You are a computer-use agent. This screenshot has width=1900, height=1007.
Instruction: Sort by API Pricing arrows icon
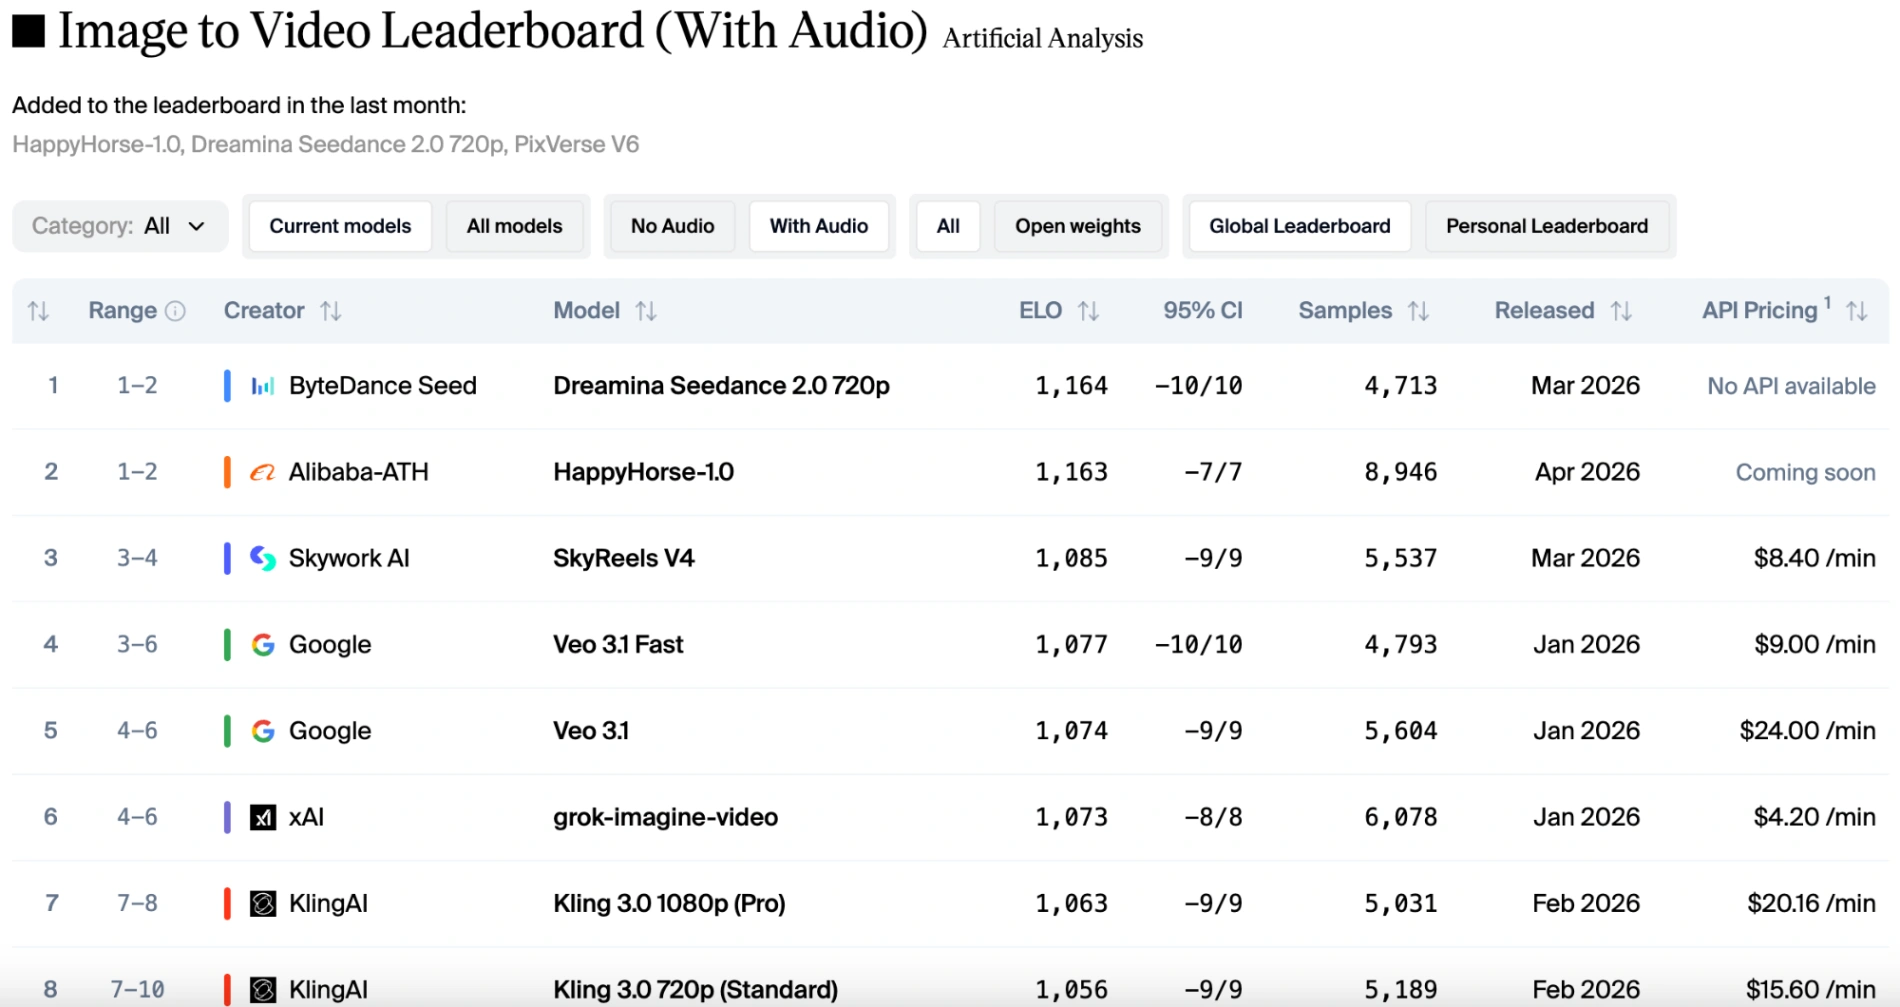(1857, 311)
